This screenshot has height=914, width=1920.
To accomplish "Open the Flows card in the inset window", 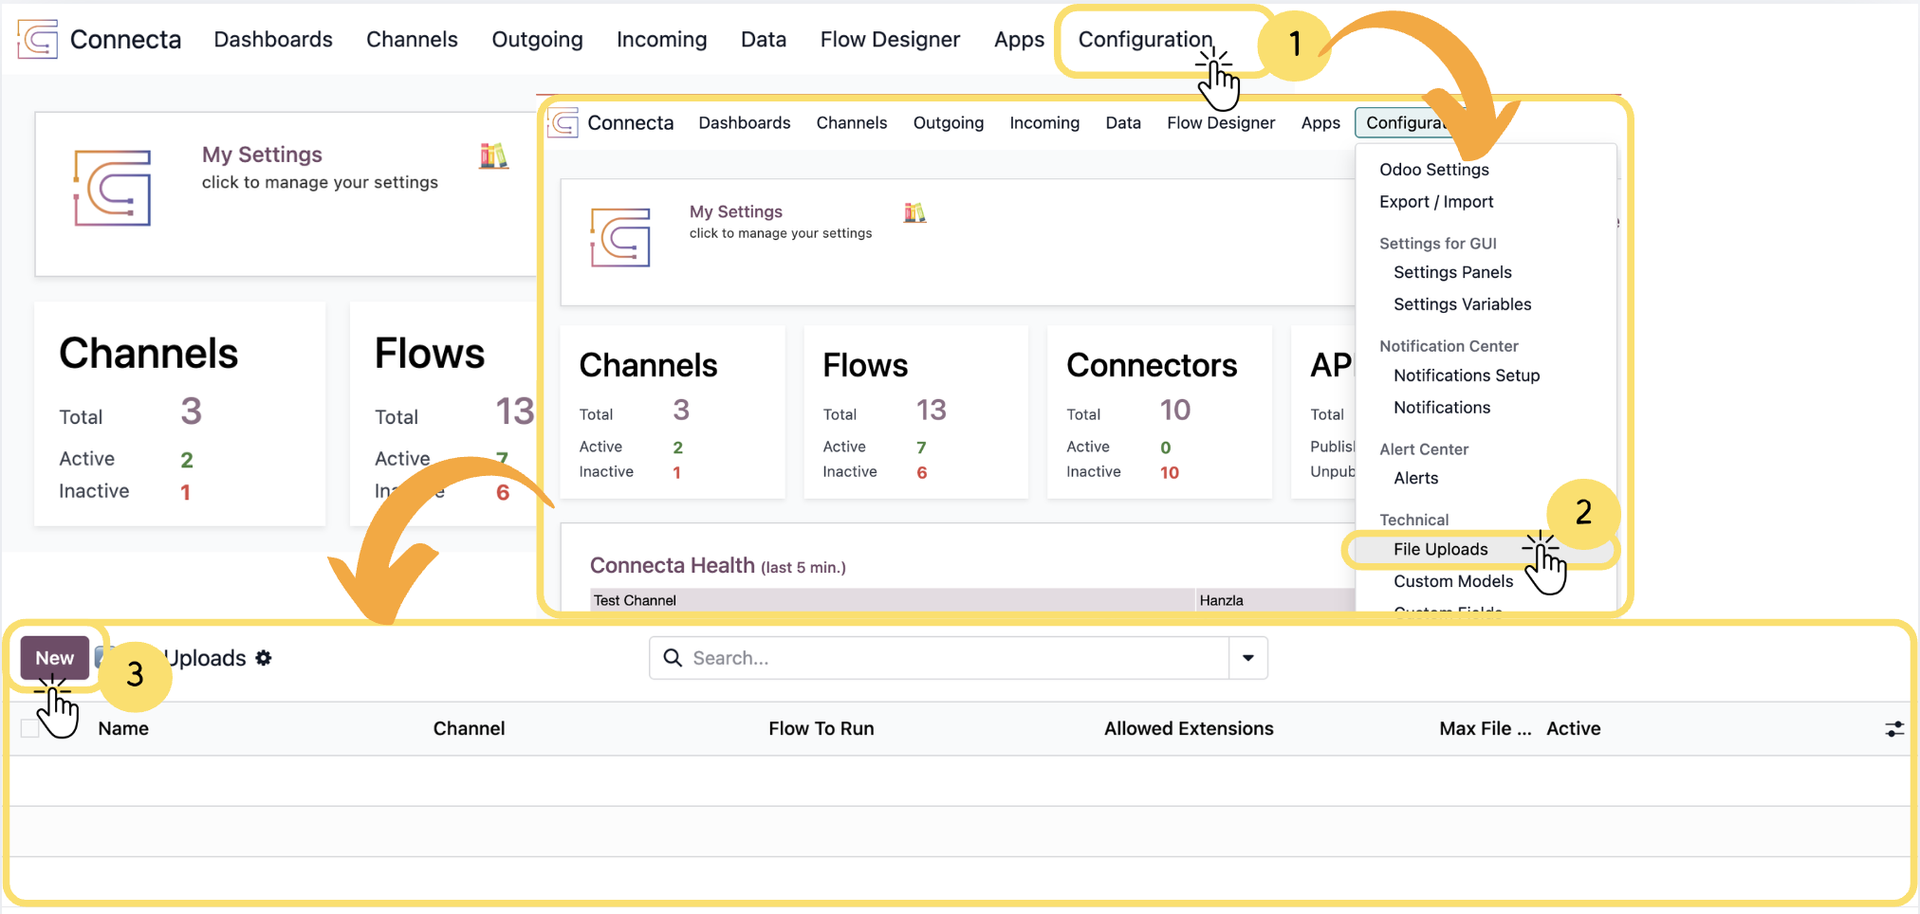I will pyautogui.click(x=916, y=412).
